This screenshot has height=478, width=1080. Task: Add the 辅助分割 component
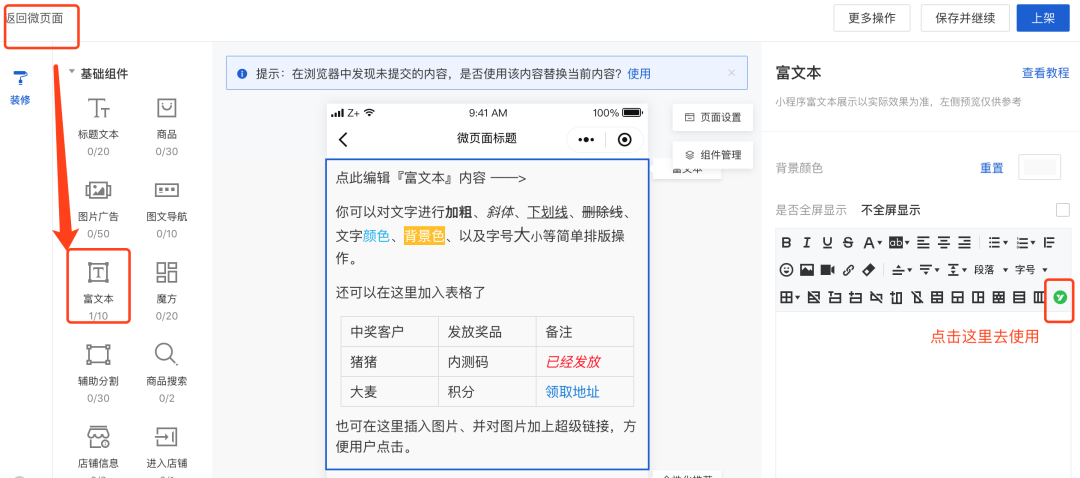98,373
